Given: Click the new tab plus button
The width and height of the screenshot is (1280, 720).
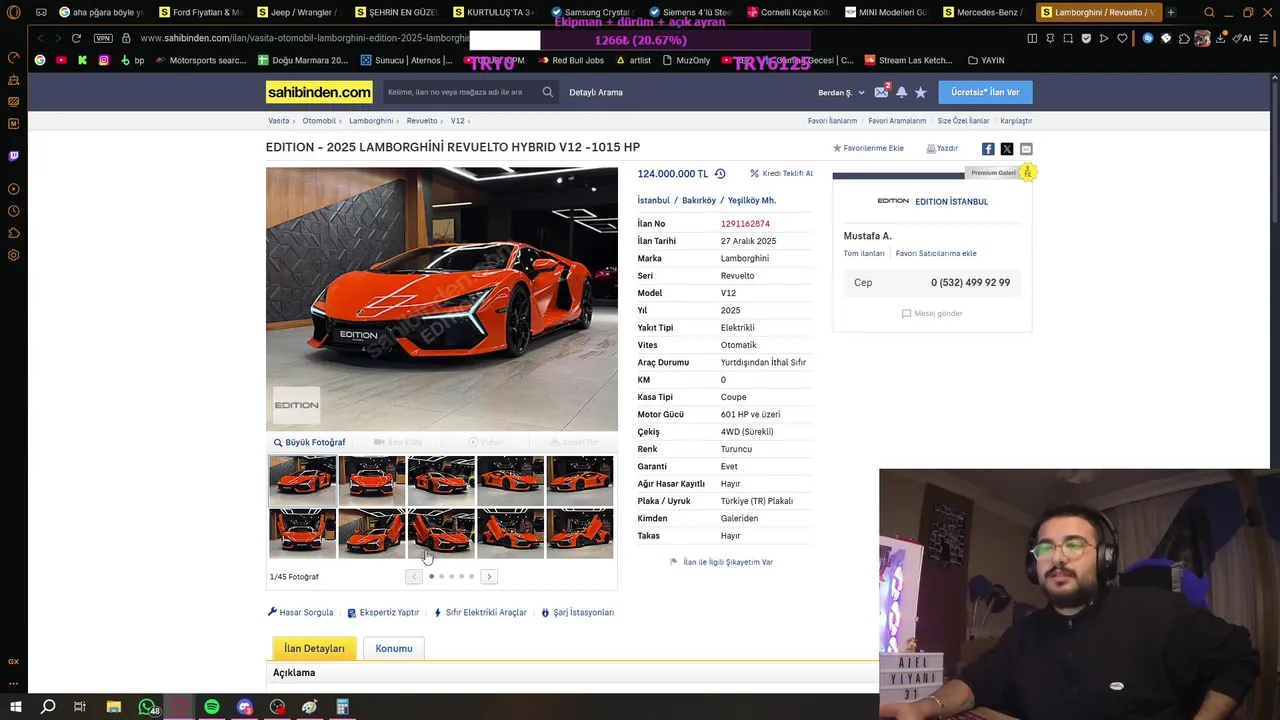Looking at the screenshot, I should click(x=1171, y=12).
